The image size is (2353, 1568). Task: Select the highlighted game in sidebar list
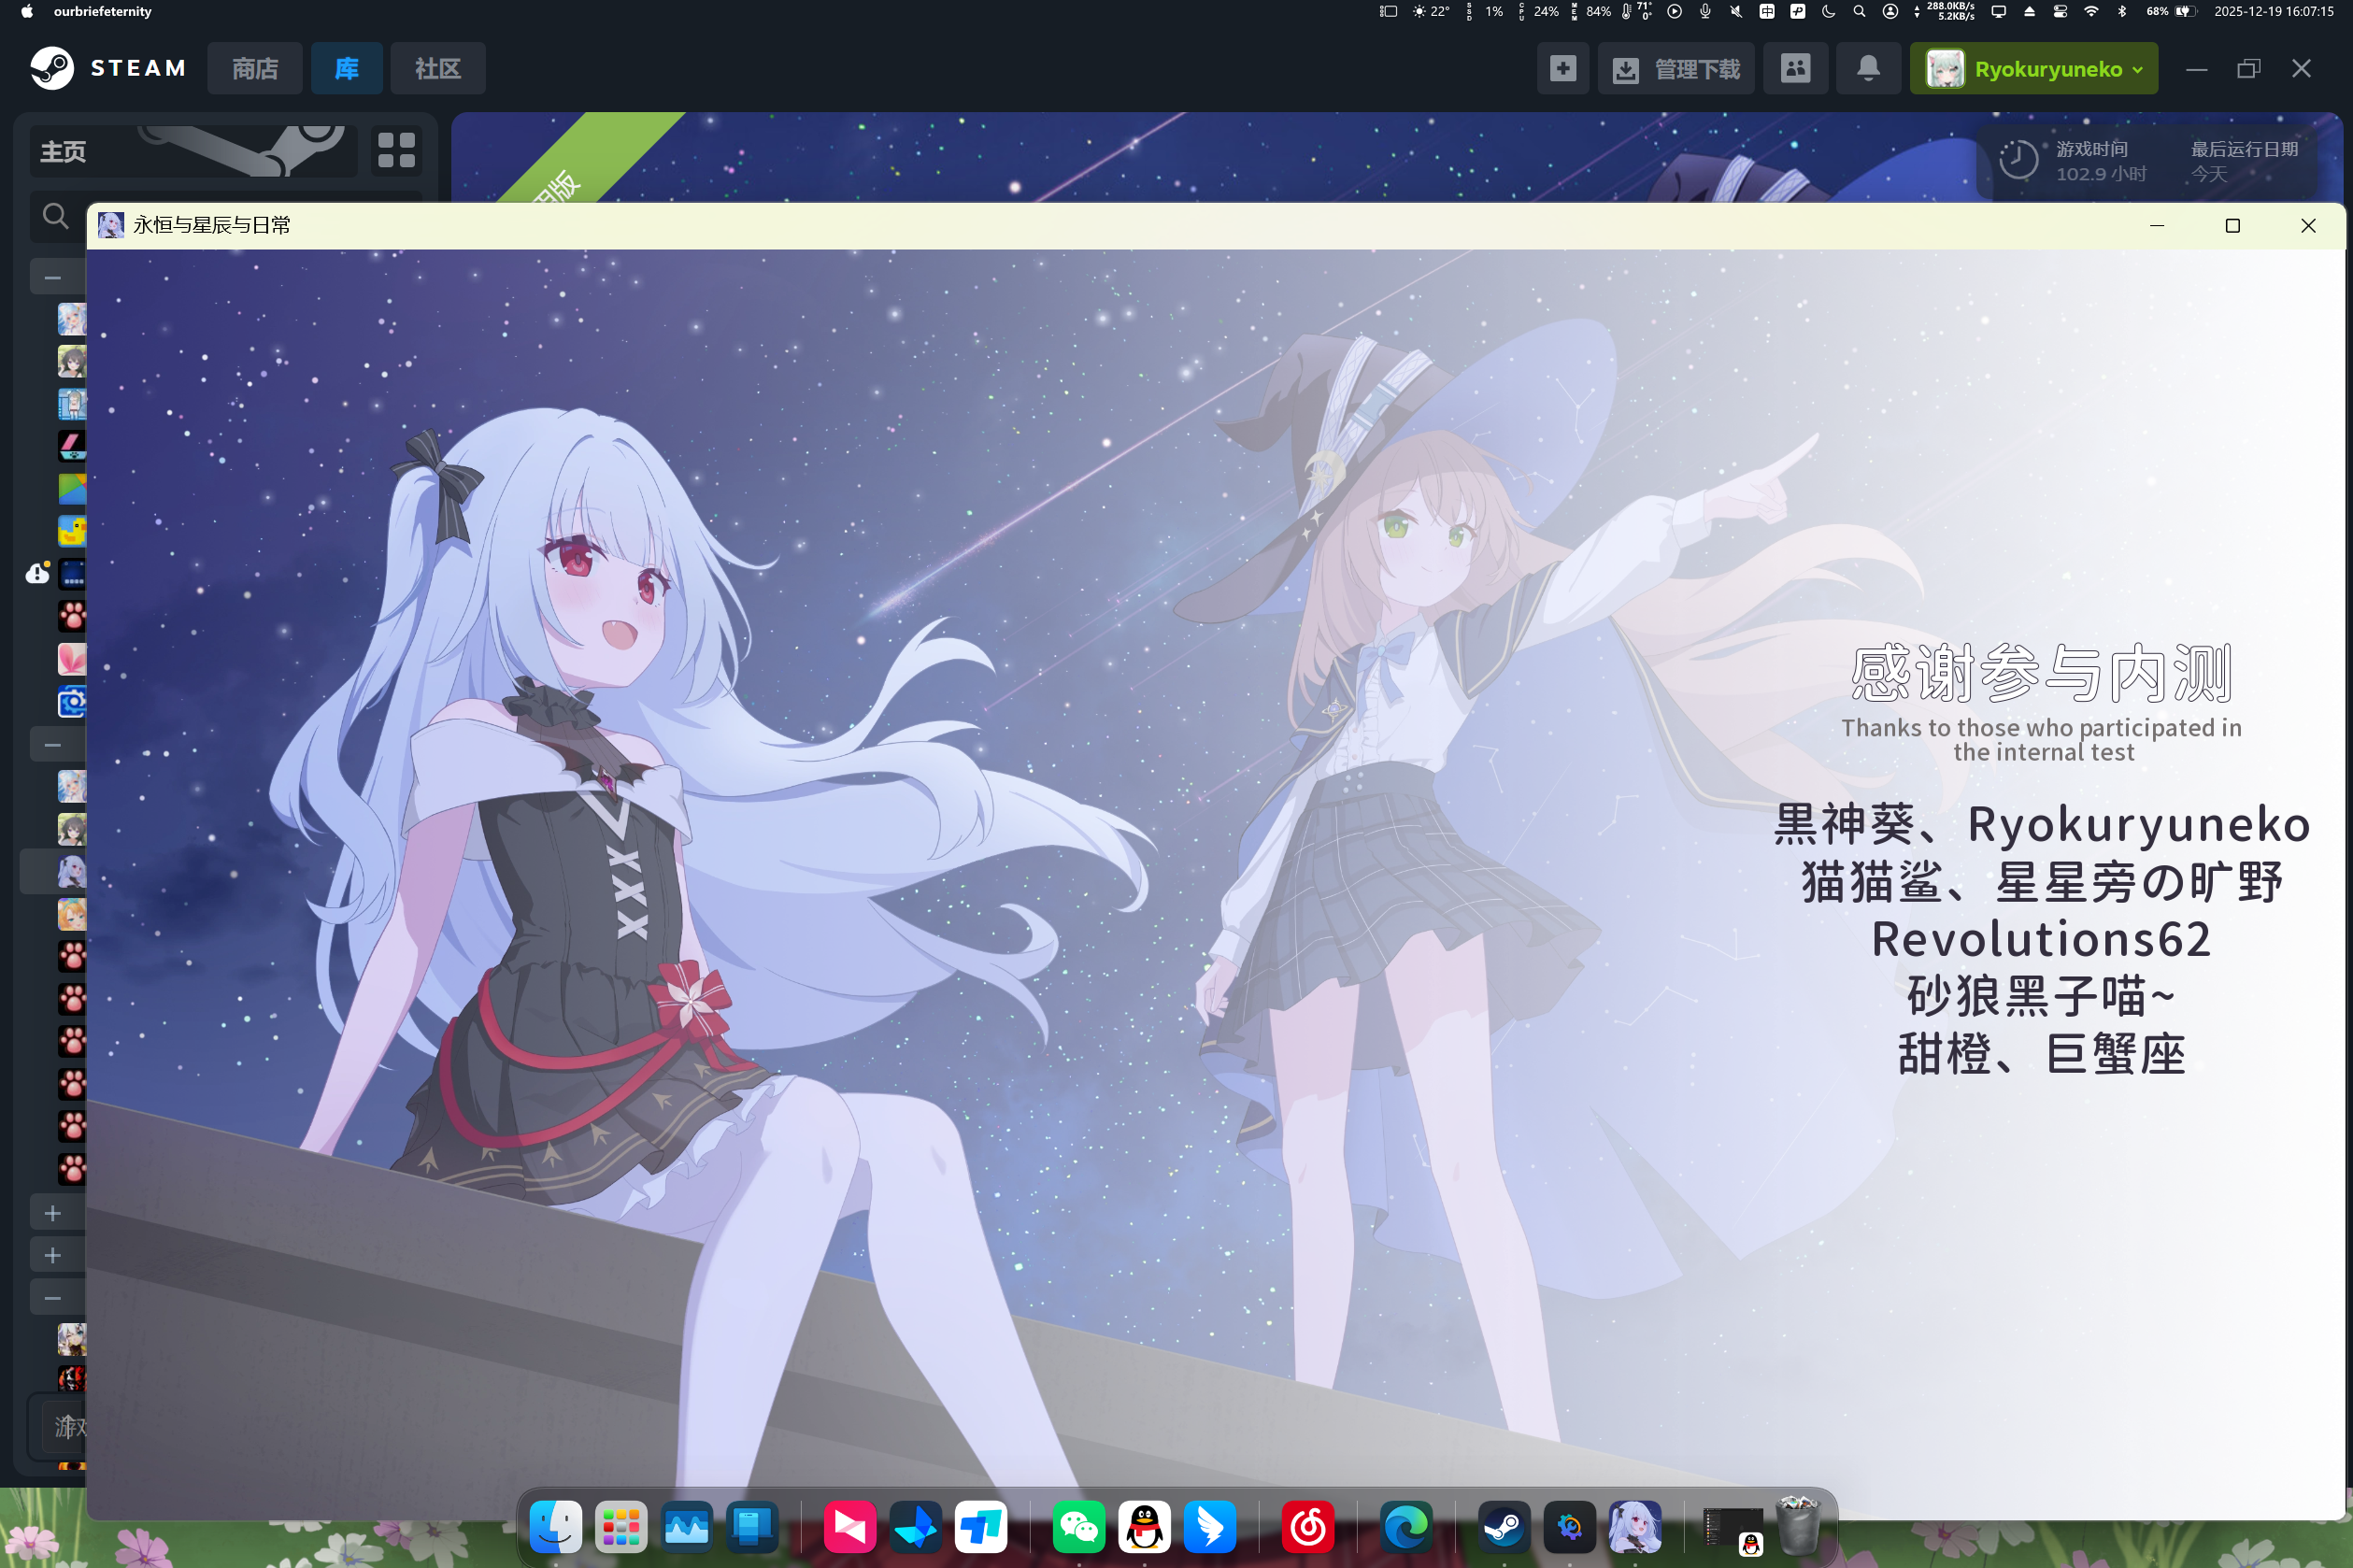[70, 872]
